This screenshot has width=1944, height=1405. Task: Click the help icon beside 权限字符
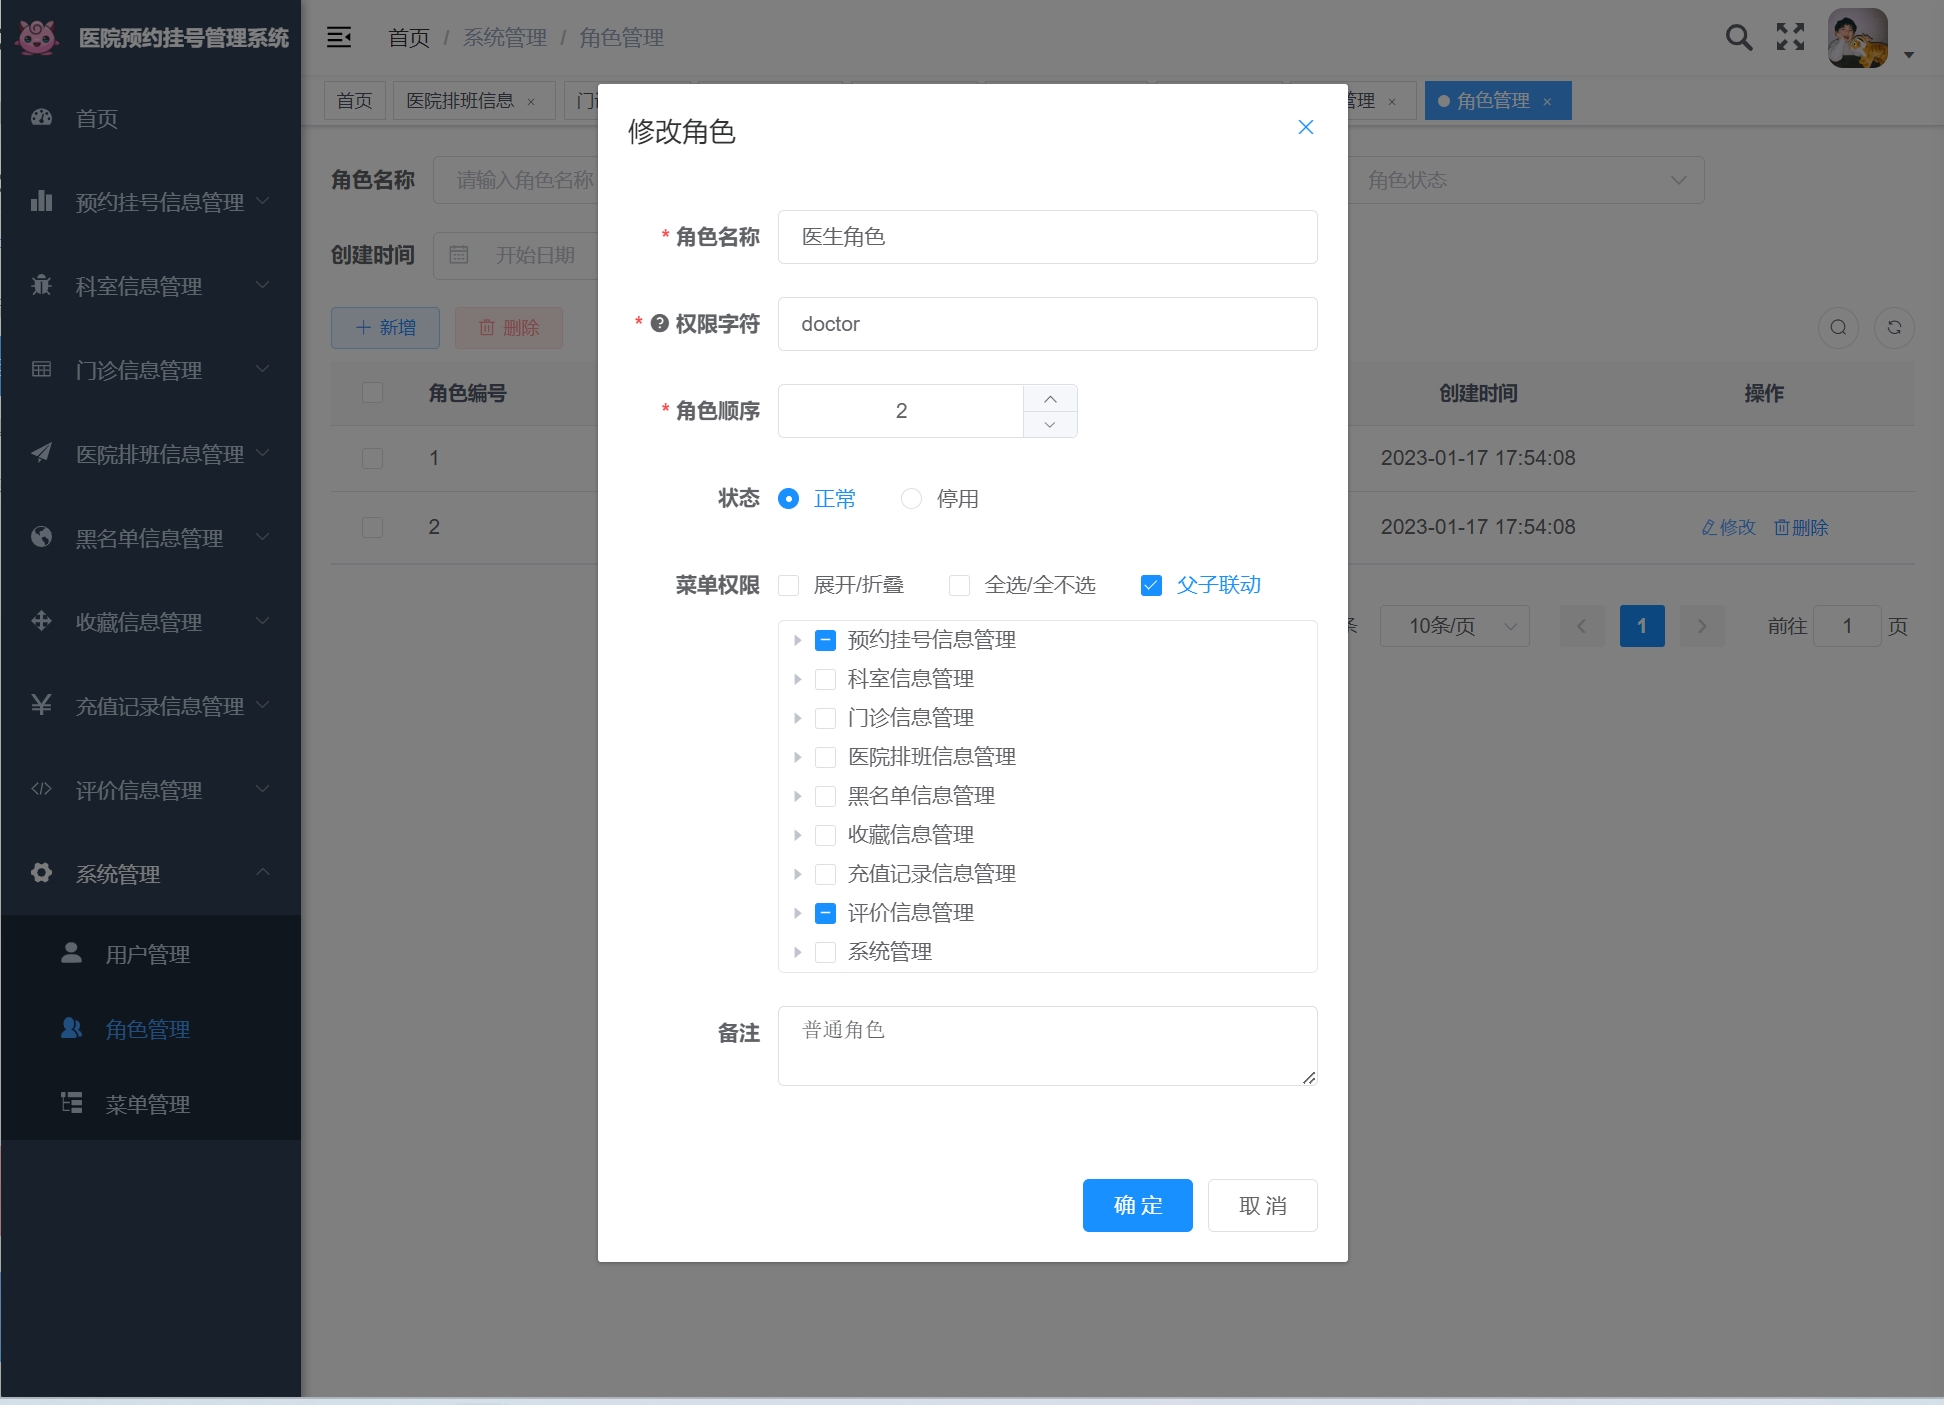659,324
